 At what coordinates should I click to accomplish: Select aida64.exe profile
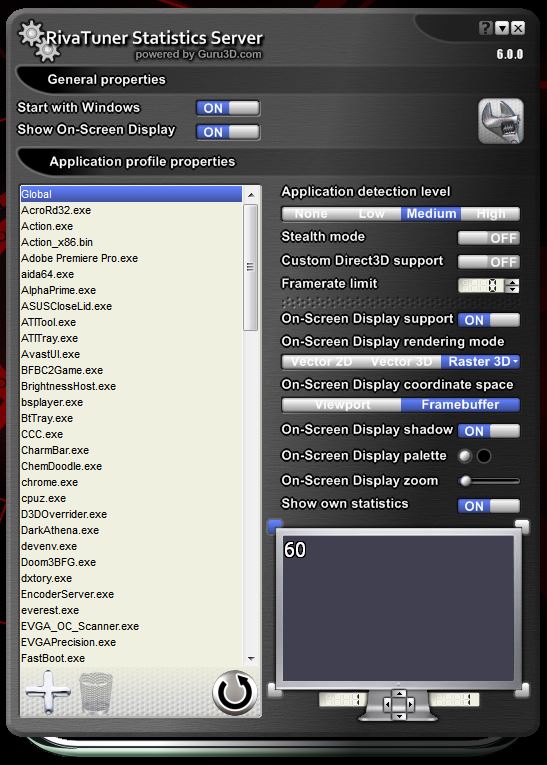pyautogui.click(x=131, y=274)
